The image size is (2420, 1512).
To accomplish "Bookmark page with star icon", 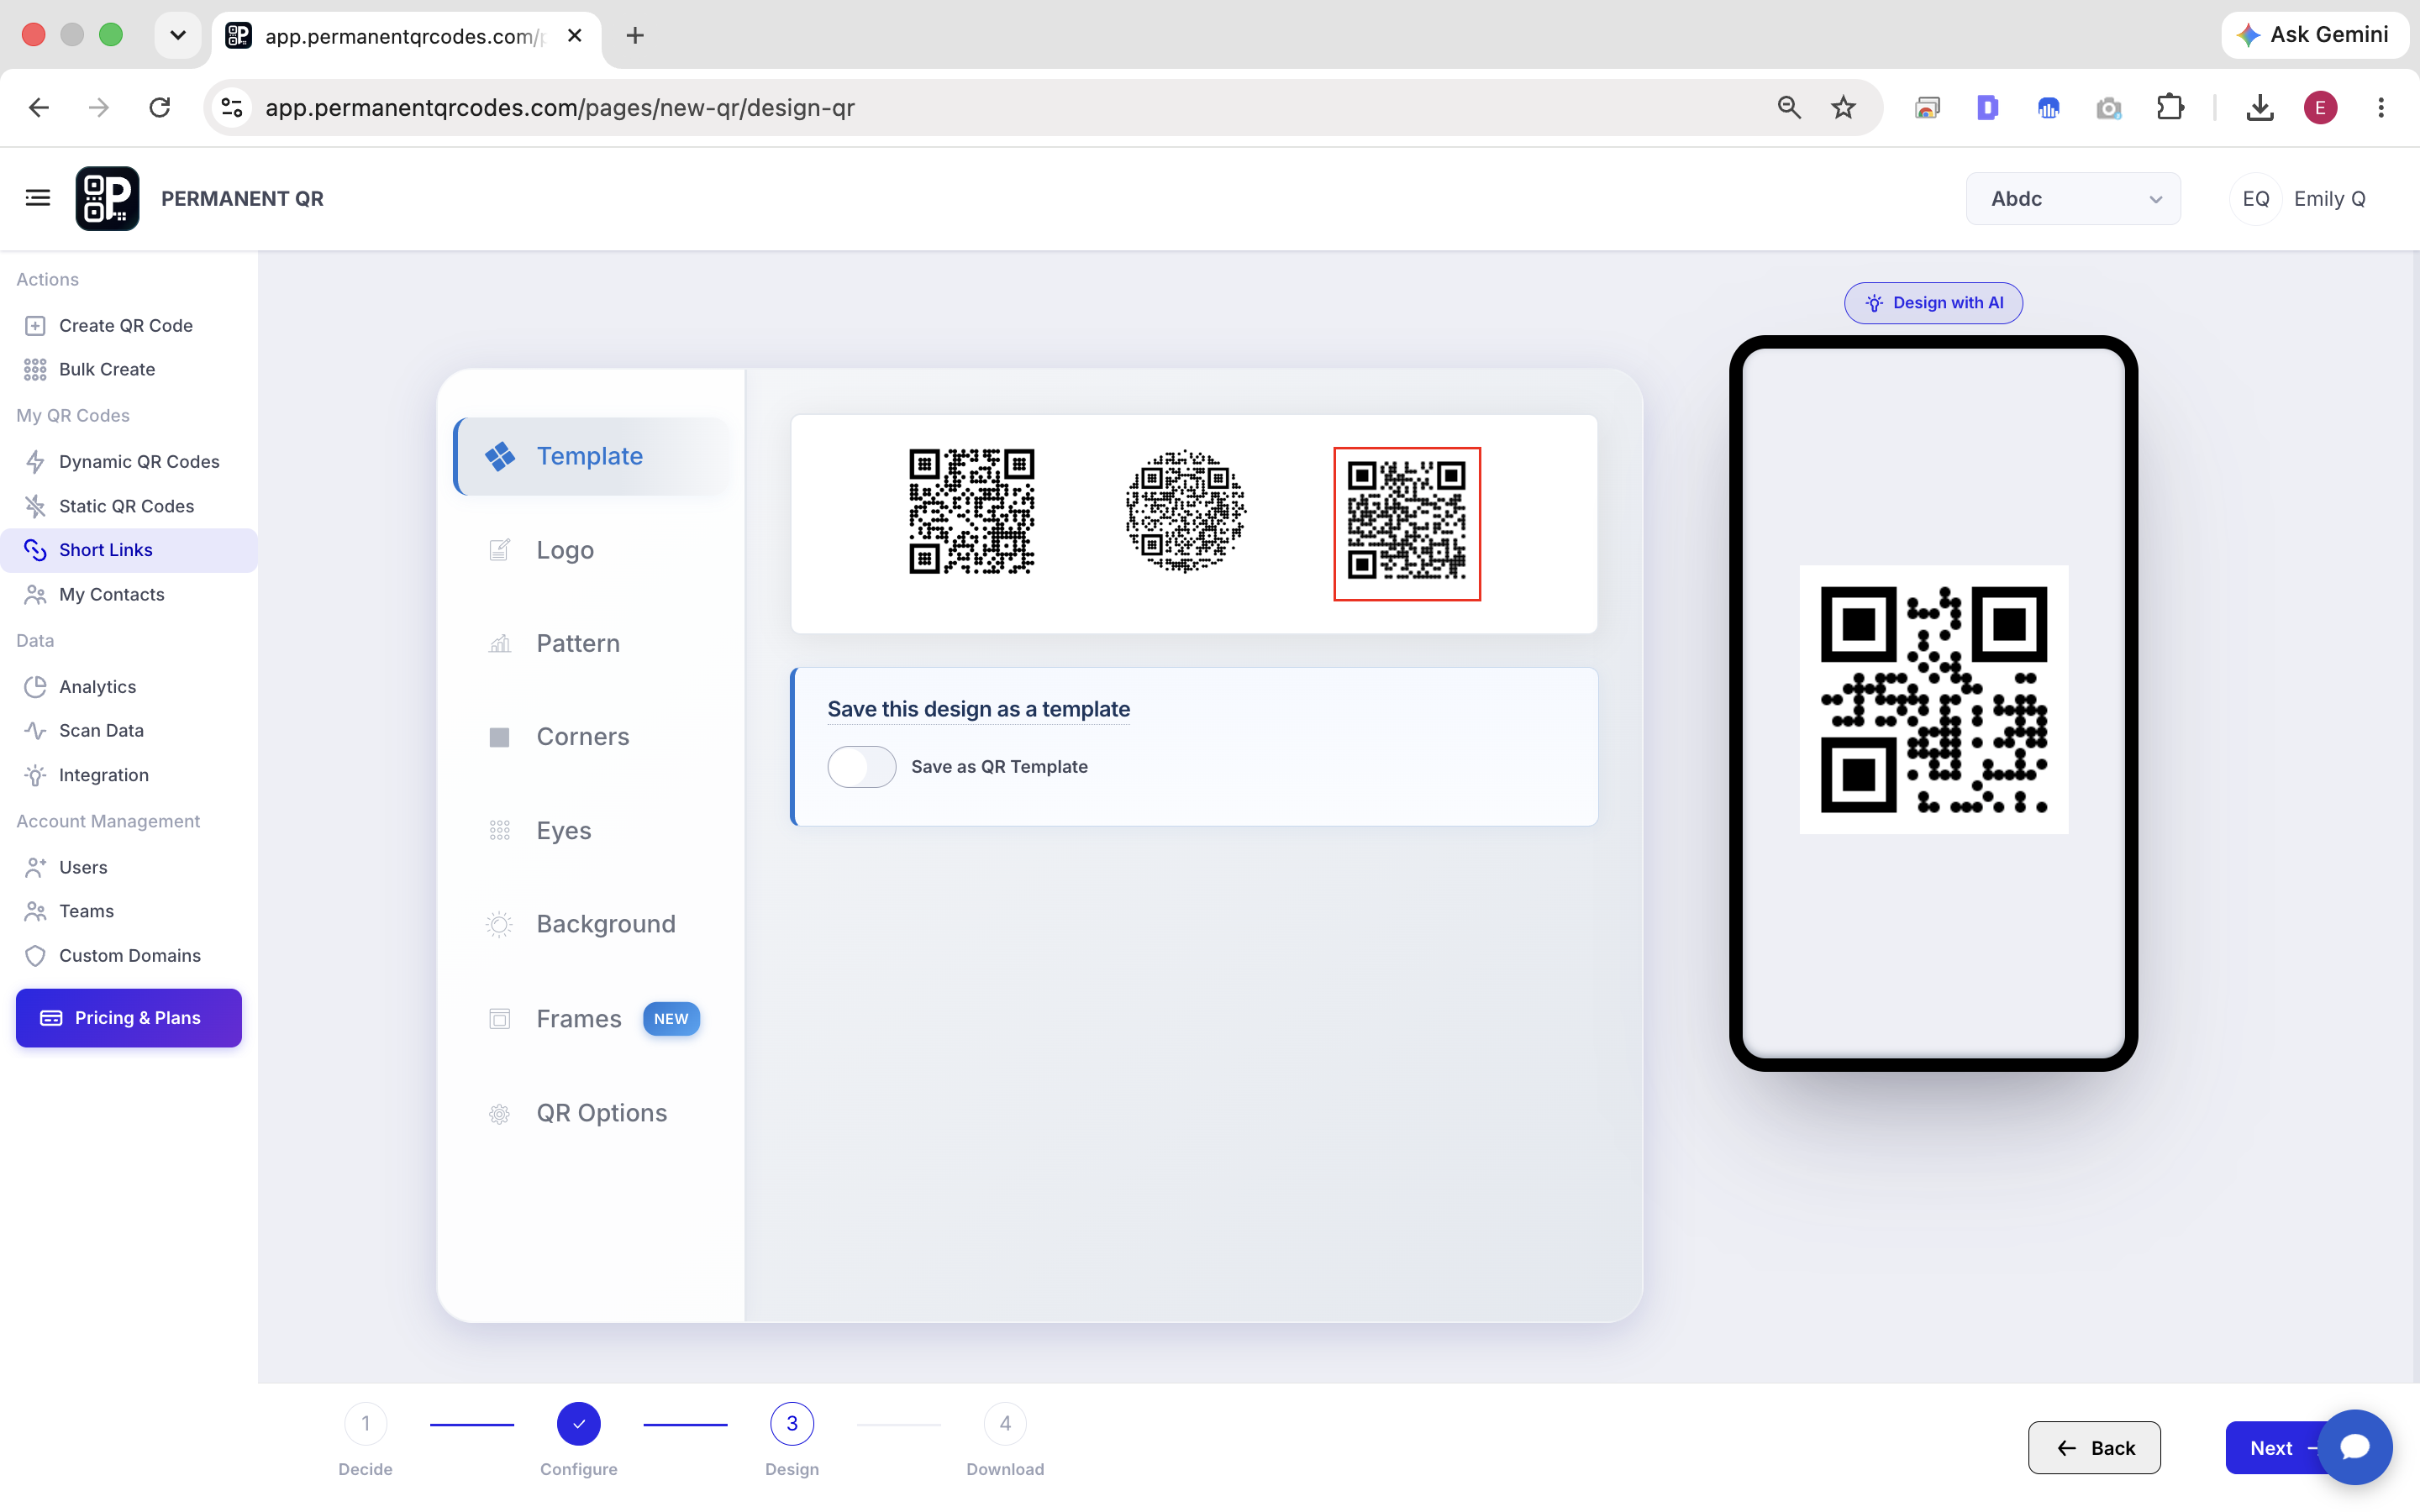I will (x=1843, y=108).
